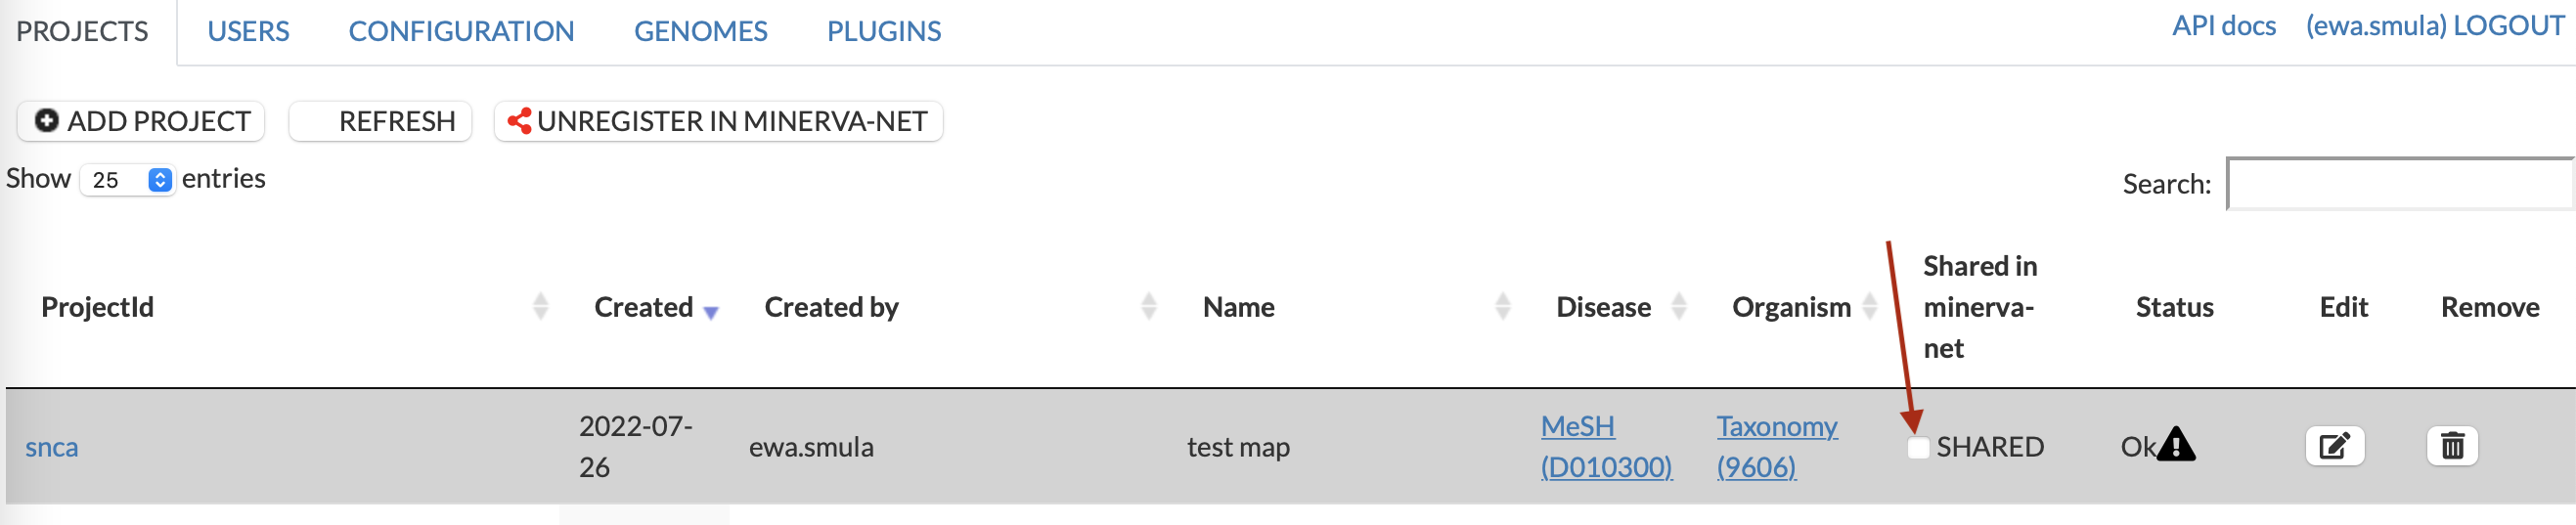Sort by ProjectId column arrows
This screenshot has height=525, width=2576.
point(540,306)
